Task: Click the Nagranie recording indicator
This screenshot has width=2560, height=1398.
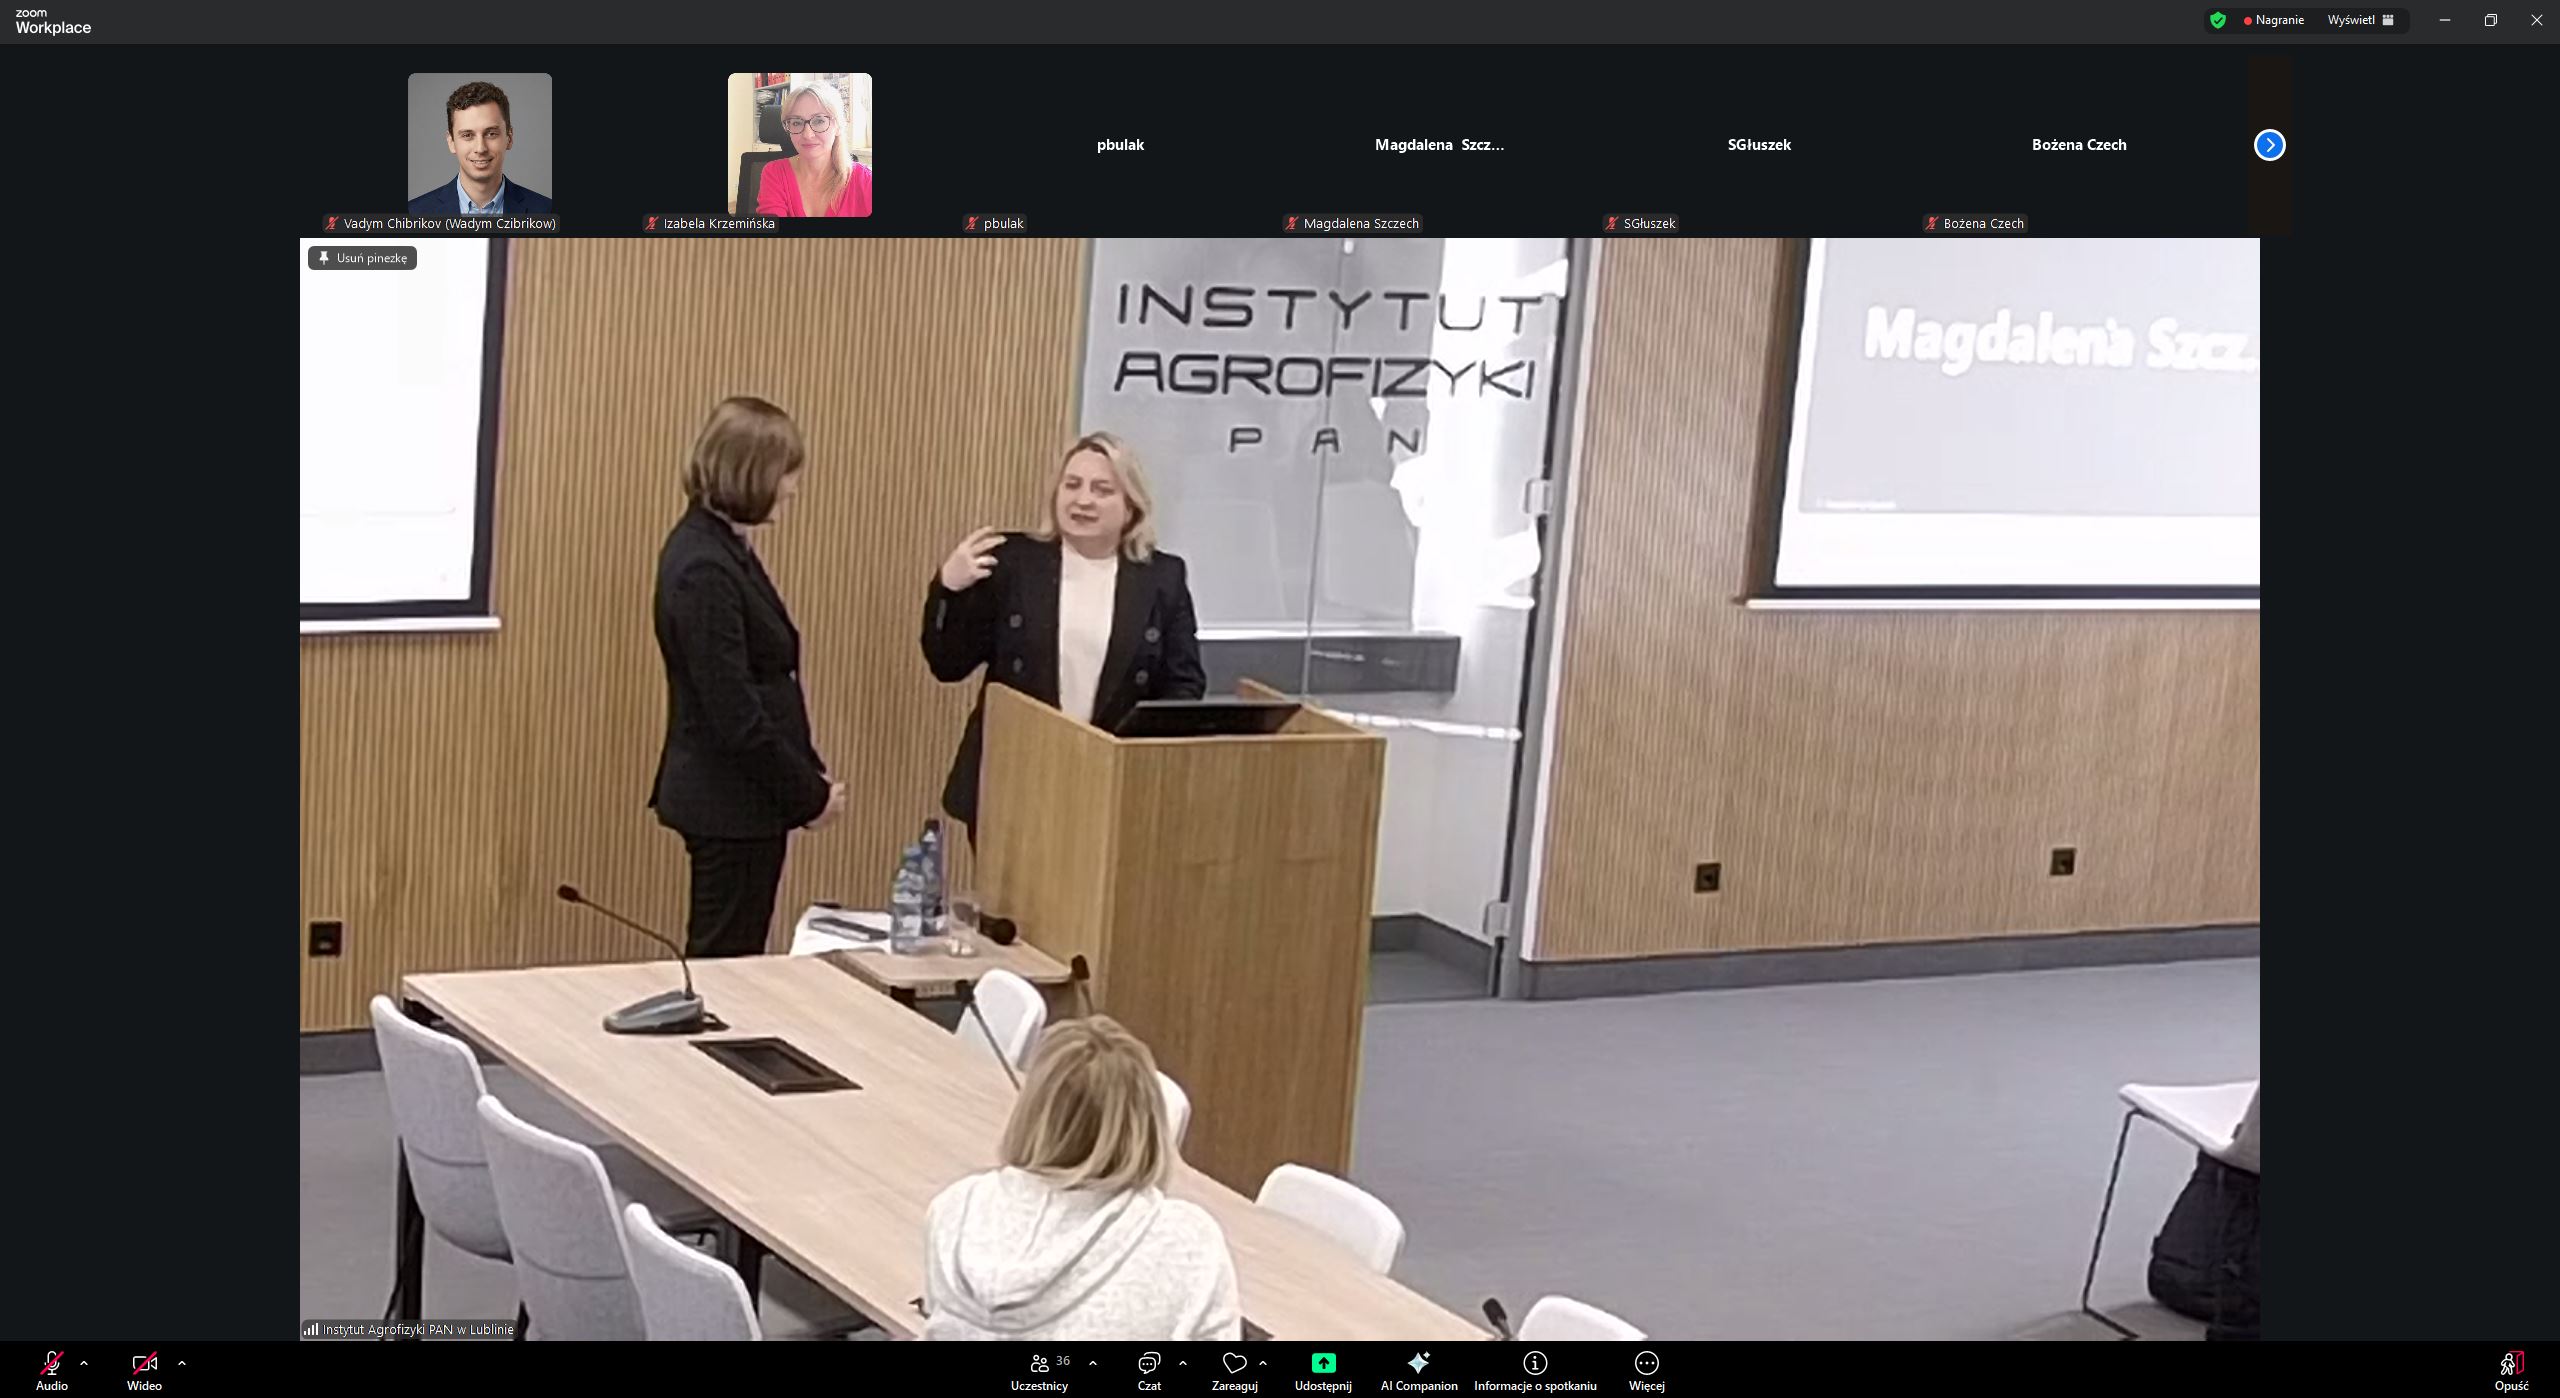Action: pos(2274,20)
